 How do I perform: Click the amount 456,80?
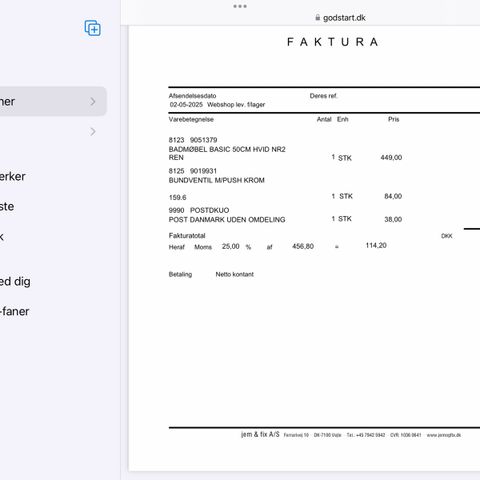303,246
